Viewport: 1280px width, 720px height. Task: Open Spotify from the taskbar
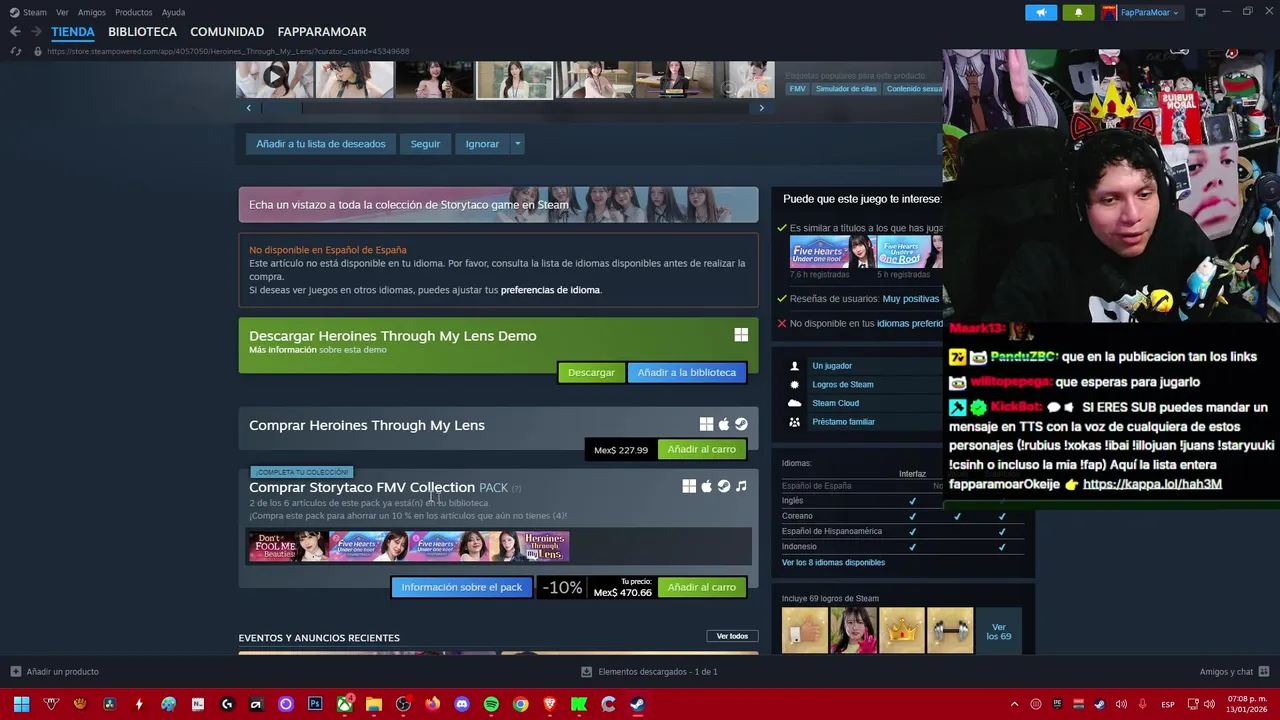pyautogui.click(x=491, y=704)
